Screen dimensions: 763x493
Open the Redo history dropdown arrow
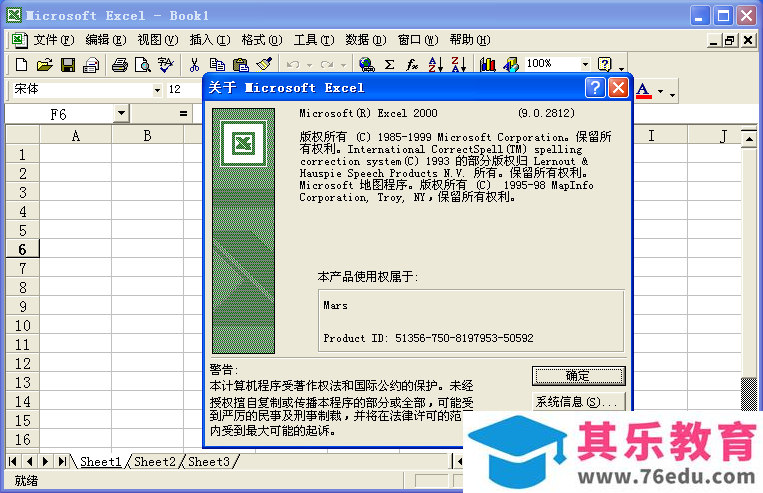pyautogui.click(x=343, y=65)
